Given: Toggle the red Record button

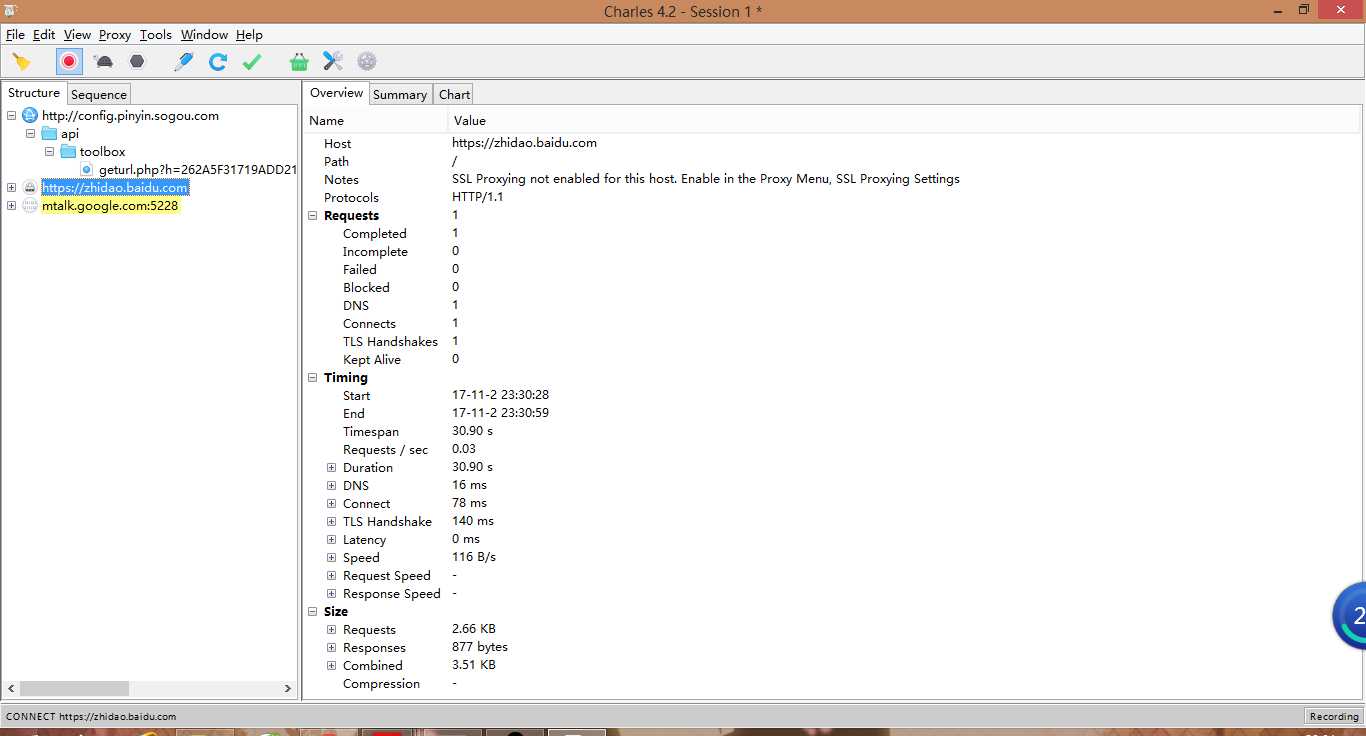Looking at the screenshot, I should (69, 62).
